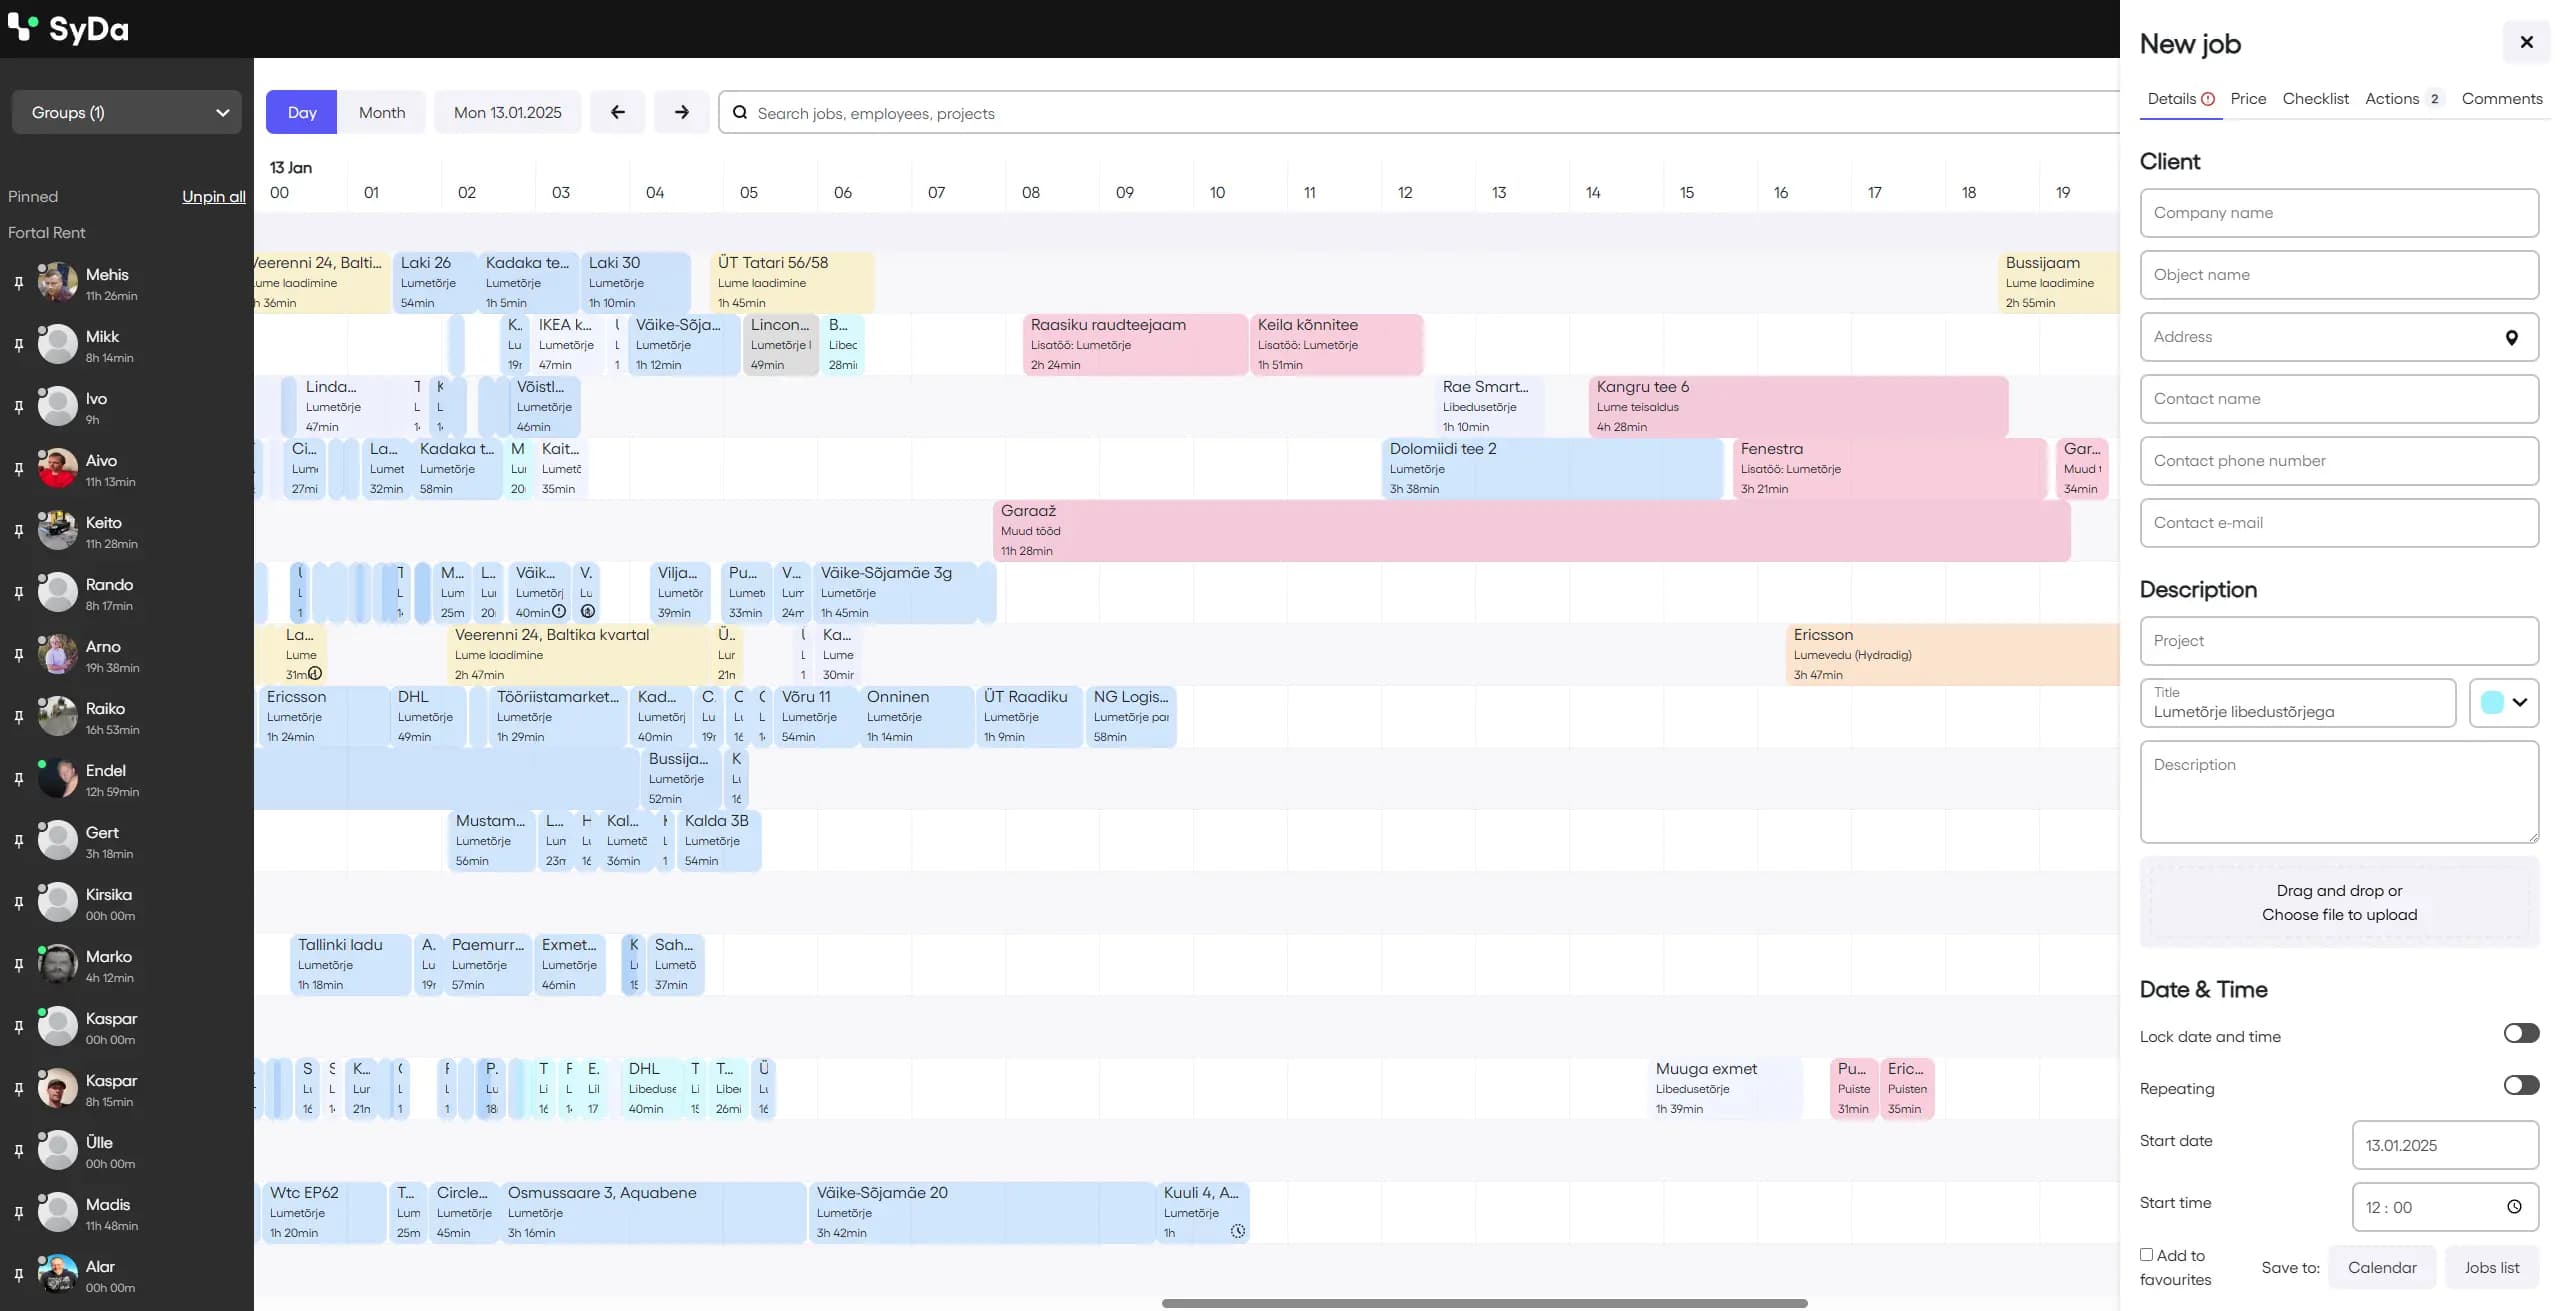This screenshot has width=2560, height=1311.
Task: Toggle Lock date and time switch
Action: coord(2521,1033)
